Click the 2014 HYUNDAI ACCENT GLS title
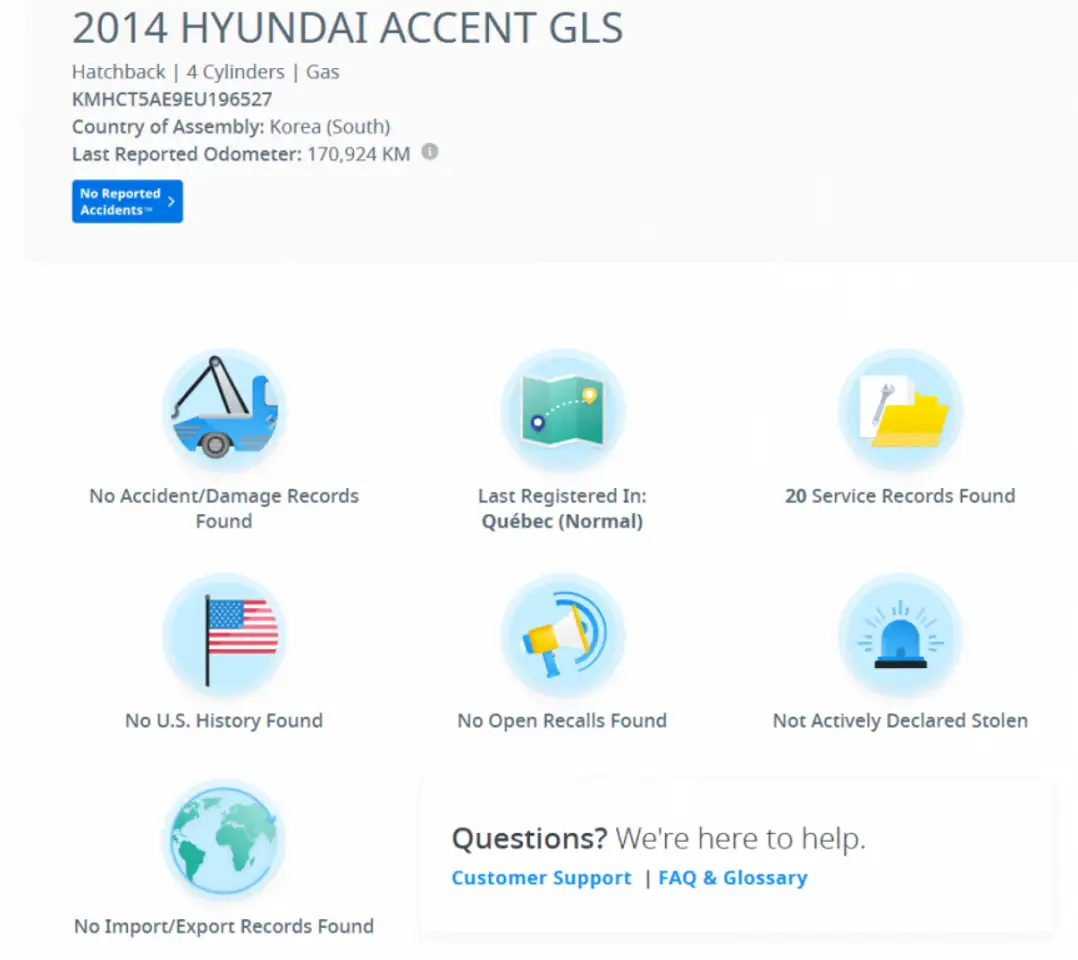This screenshot has width=1078, height=960. [348, 28]
